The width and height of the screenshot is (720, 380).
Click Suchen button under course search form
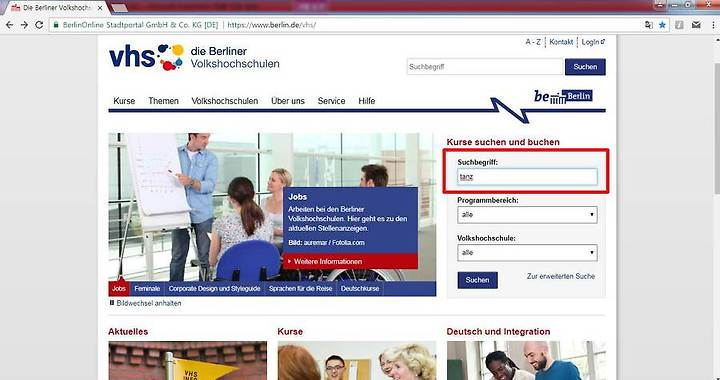478,280
